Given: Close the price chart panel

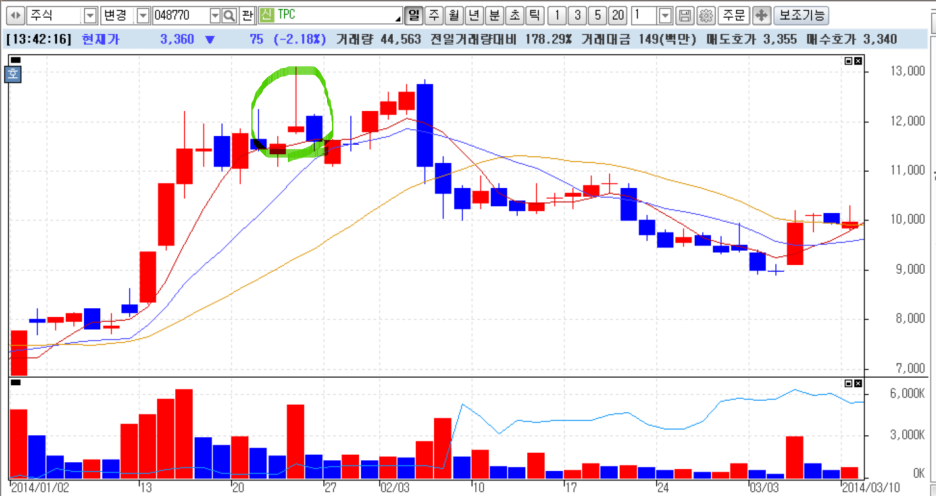Looking at the screenshot, I should (858, 61).
